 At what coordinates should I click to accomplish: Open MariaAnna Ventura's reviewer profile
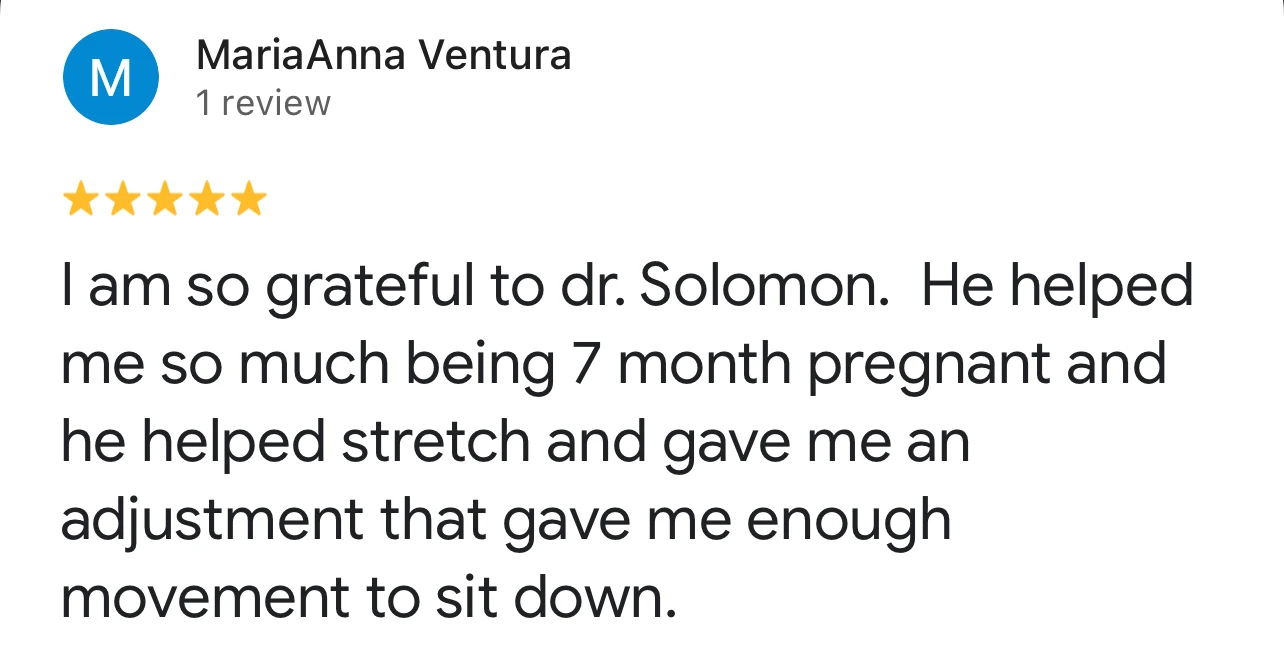click(x=383, y=55)
